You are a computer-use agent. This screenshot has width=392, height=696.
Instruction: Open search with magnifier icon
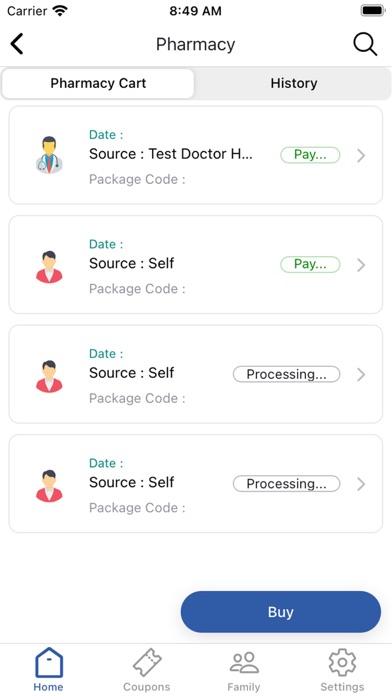coord(365,44)
